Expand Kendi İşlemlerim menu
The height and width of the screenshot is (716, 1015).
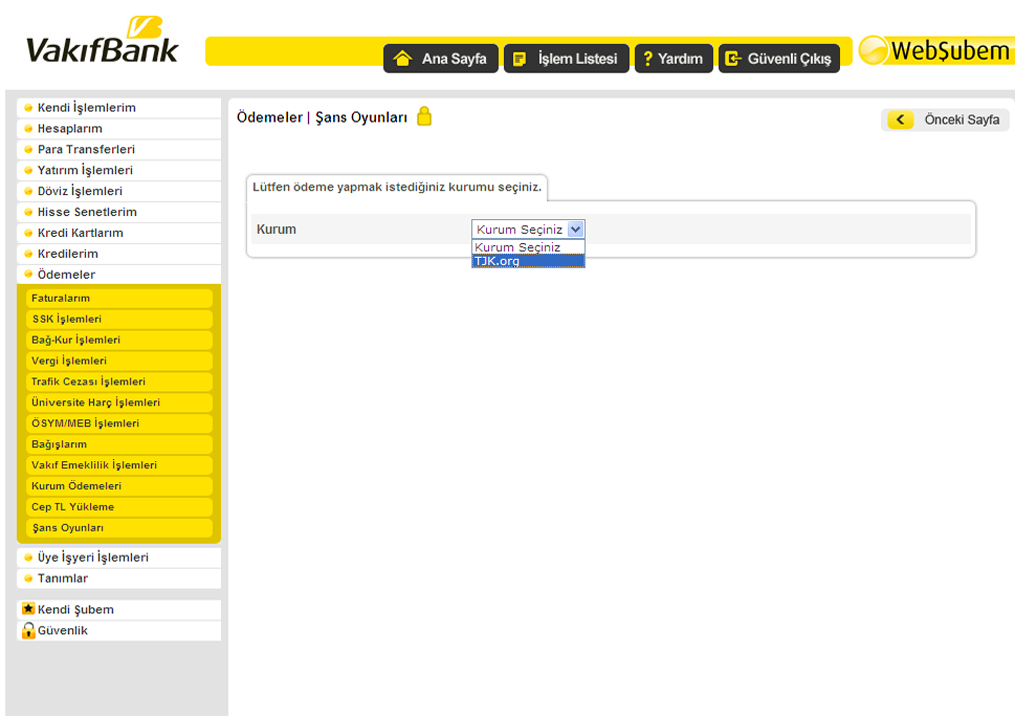point(118,107)
